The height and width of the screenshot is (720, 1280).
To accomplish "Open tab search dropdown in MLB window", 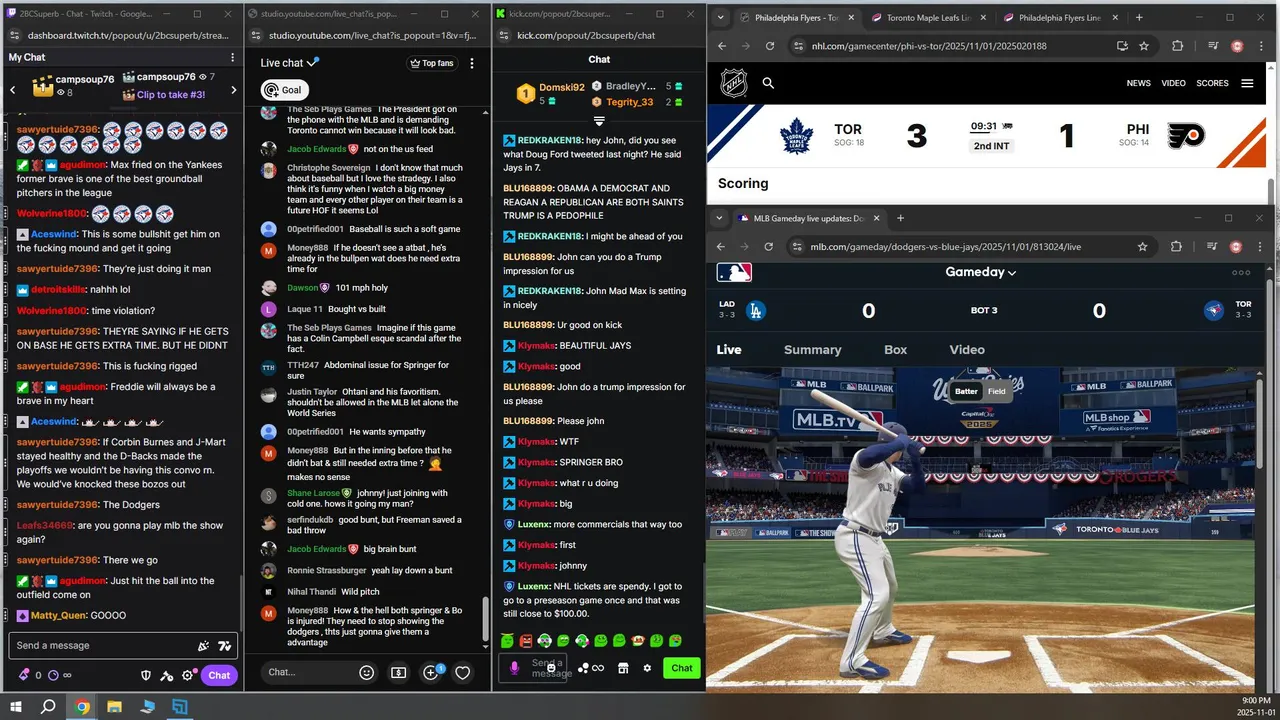I will point(719,218).
